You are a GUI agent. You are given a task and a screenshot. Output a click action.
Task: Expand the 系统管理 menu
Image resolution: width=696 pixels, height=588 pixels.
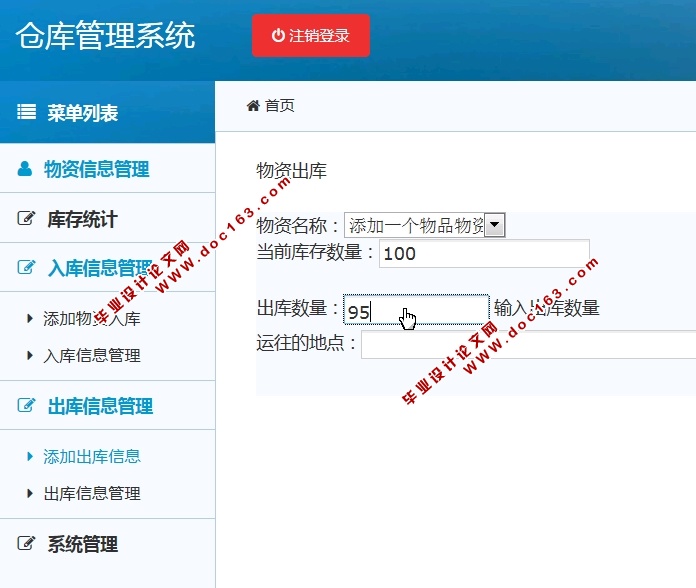[83, 544]
